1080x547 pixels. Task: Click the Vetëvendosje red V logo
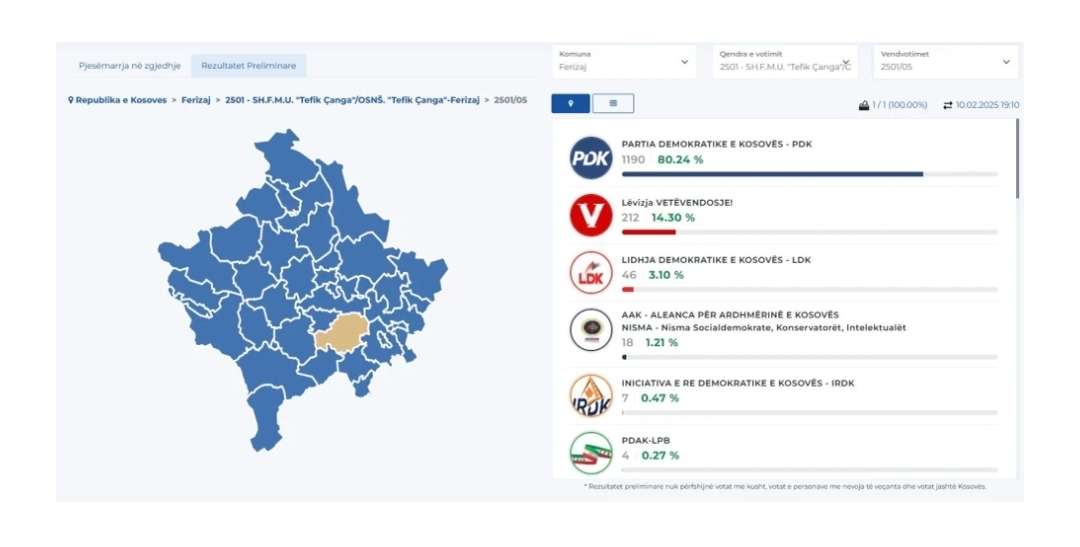590,215
